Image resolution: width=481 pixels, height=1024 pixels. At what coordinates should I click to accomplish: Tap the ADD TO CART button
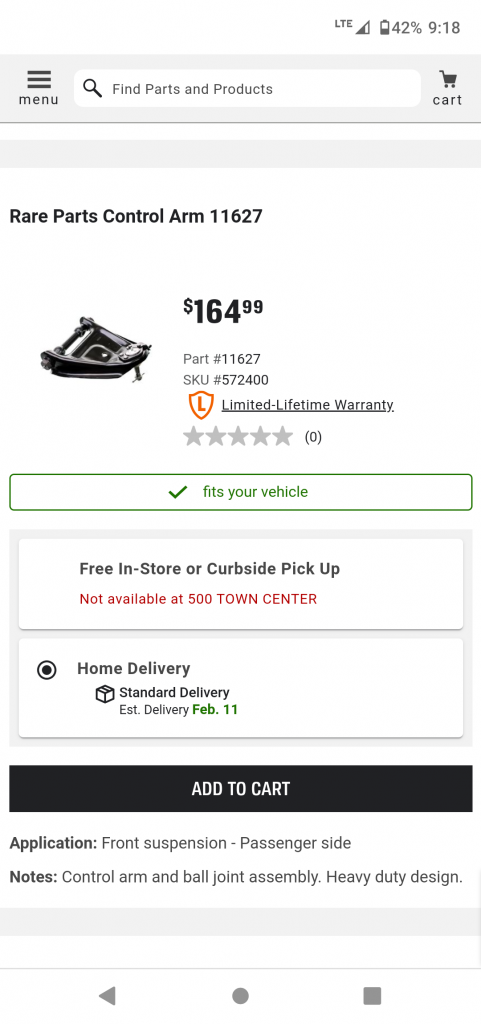241,788
